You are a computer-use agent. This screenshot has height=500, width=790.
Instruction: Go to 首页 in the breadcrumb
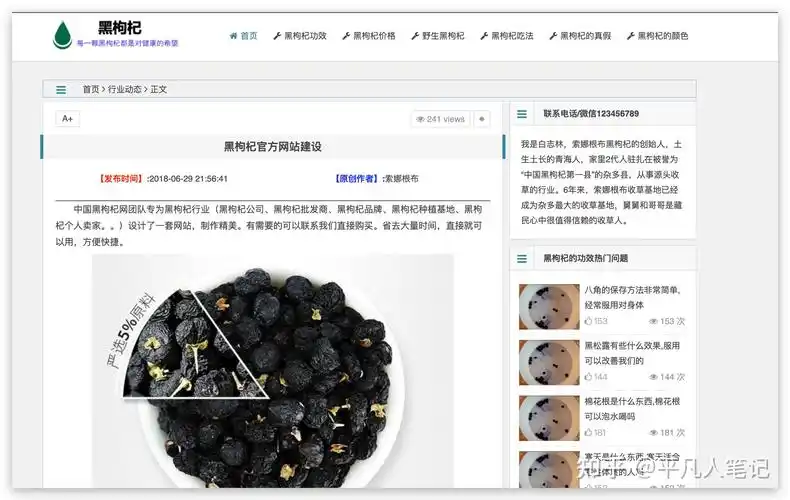coord(91,89)
